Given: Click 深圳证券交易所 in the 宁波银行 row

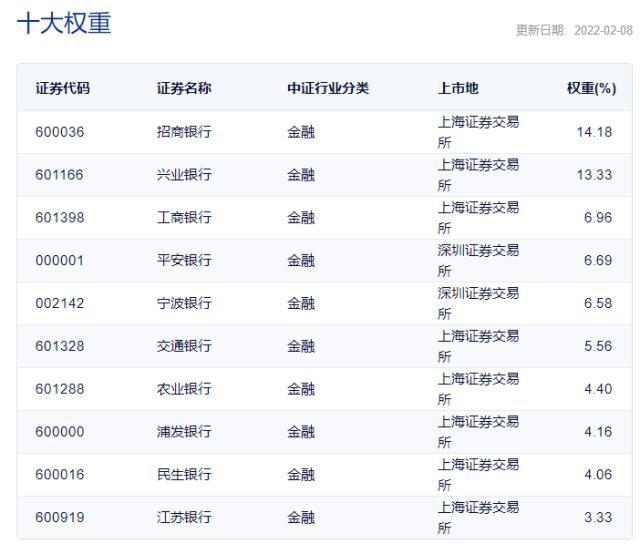Looking at the screenshot, I should [478, 303].
